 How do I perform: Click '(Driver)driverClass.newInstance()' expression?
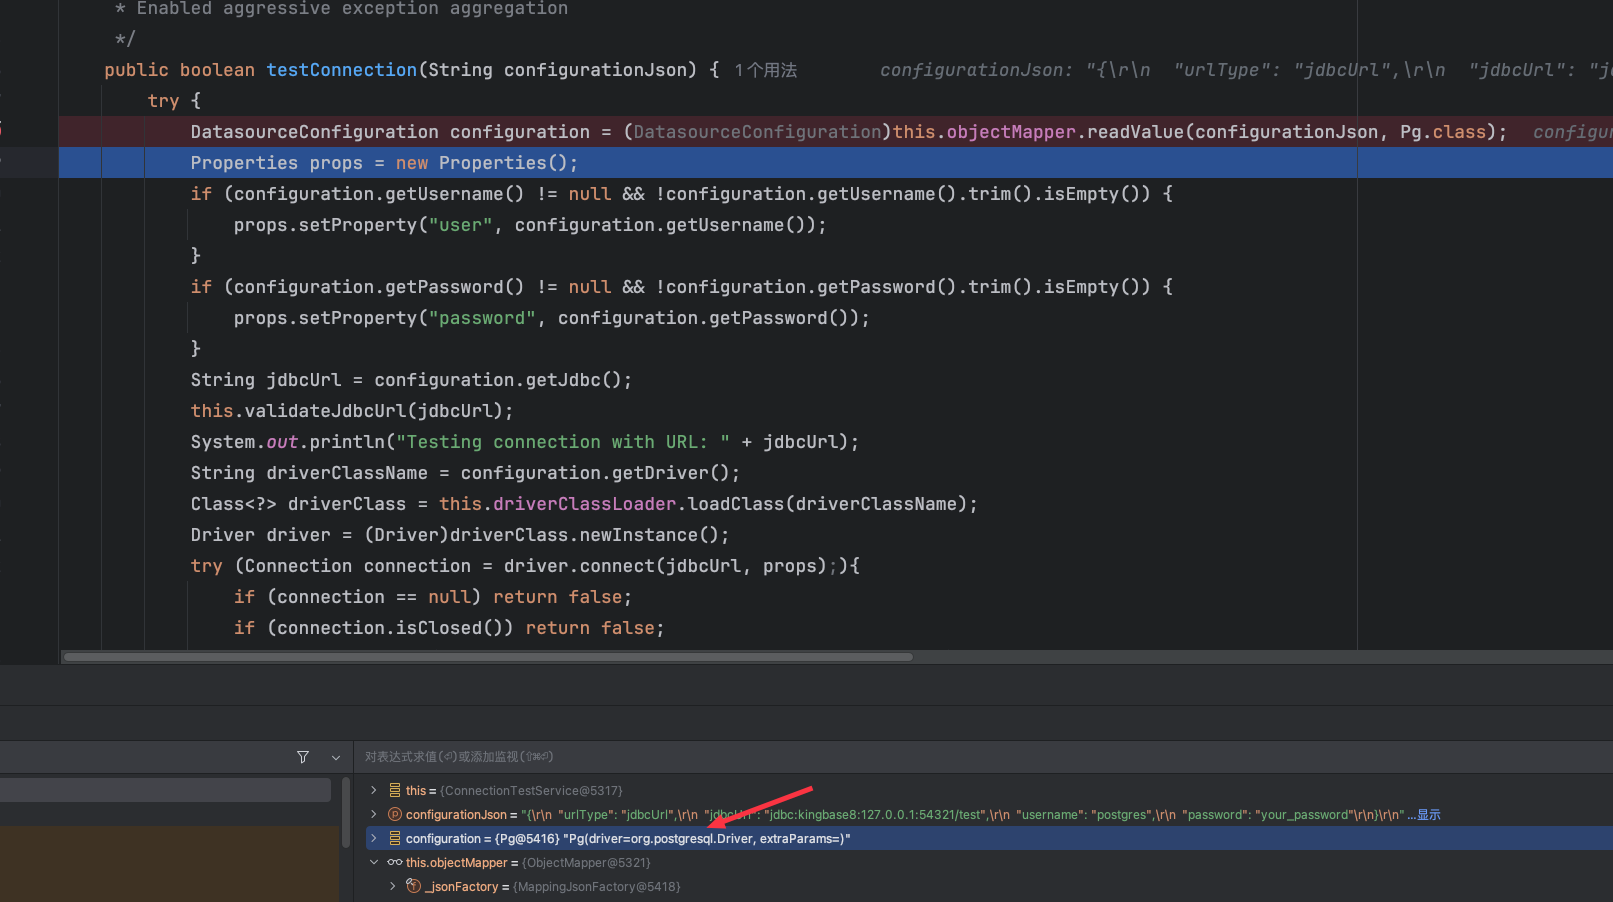click(541, 535)
